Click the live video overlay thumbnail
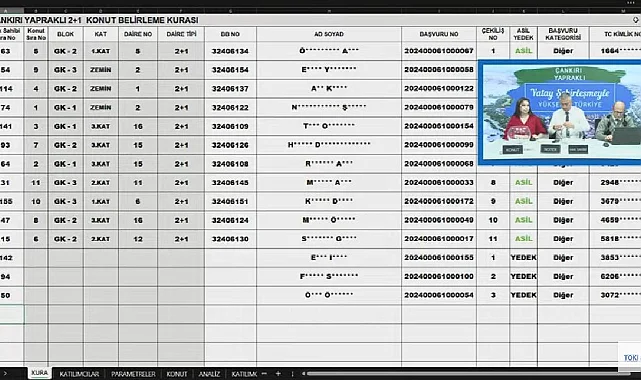Image resolution: width=641 pixels, height=380 pixels. [x=561, y=112]
